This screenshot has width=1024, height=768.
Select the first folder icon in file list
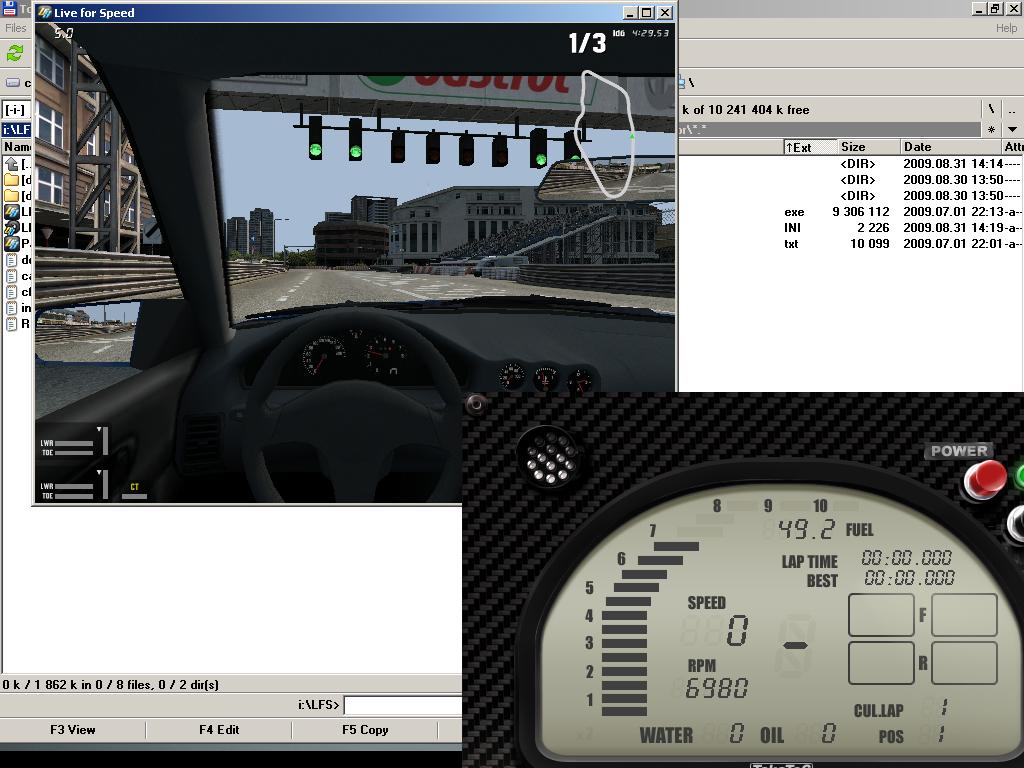tap(12, 180)
